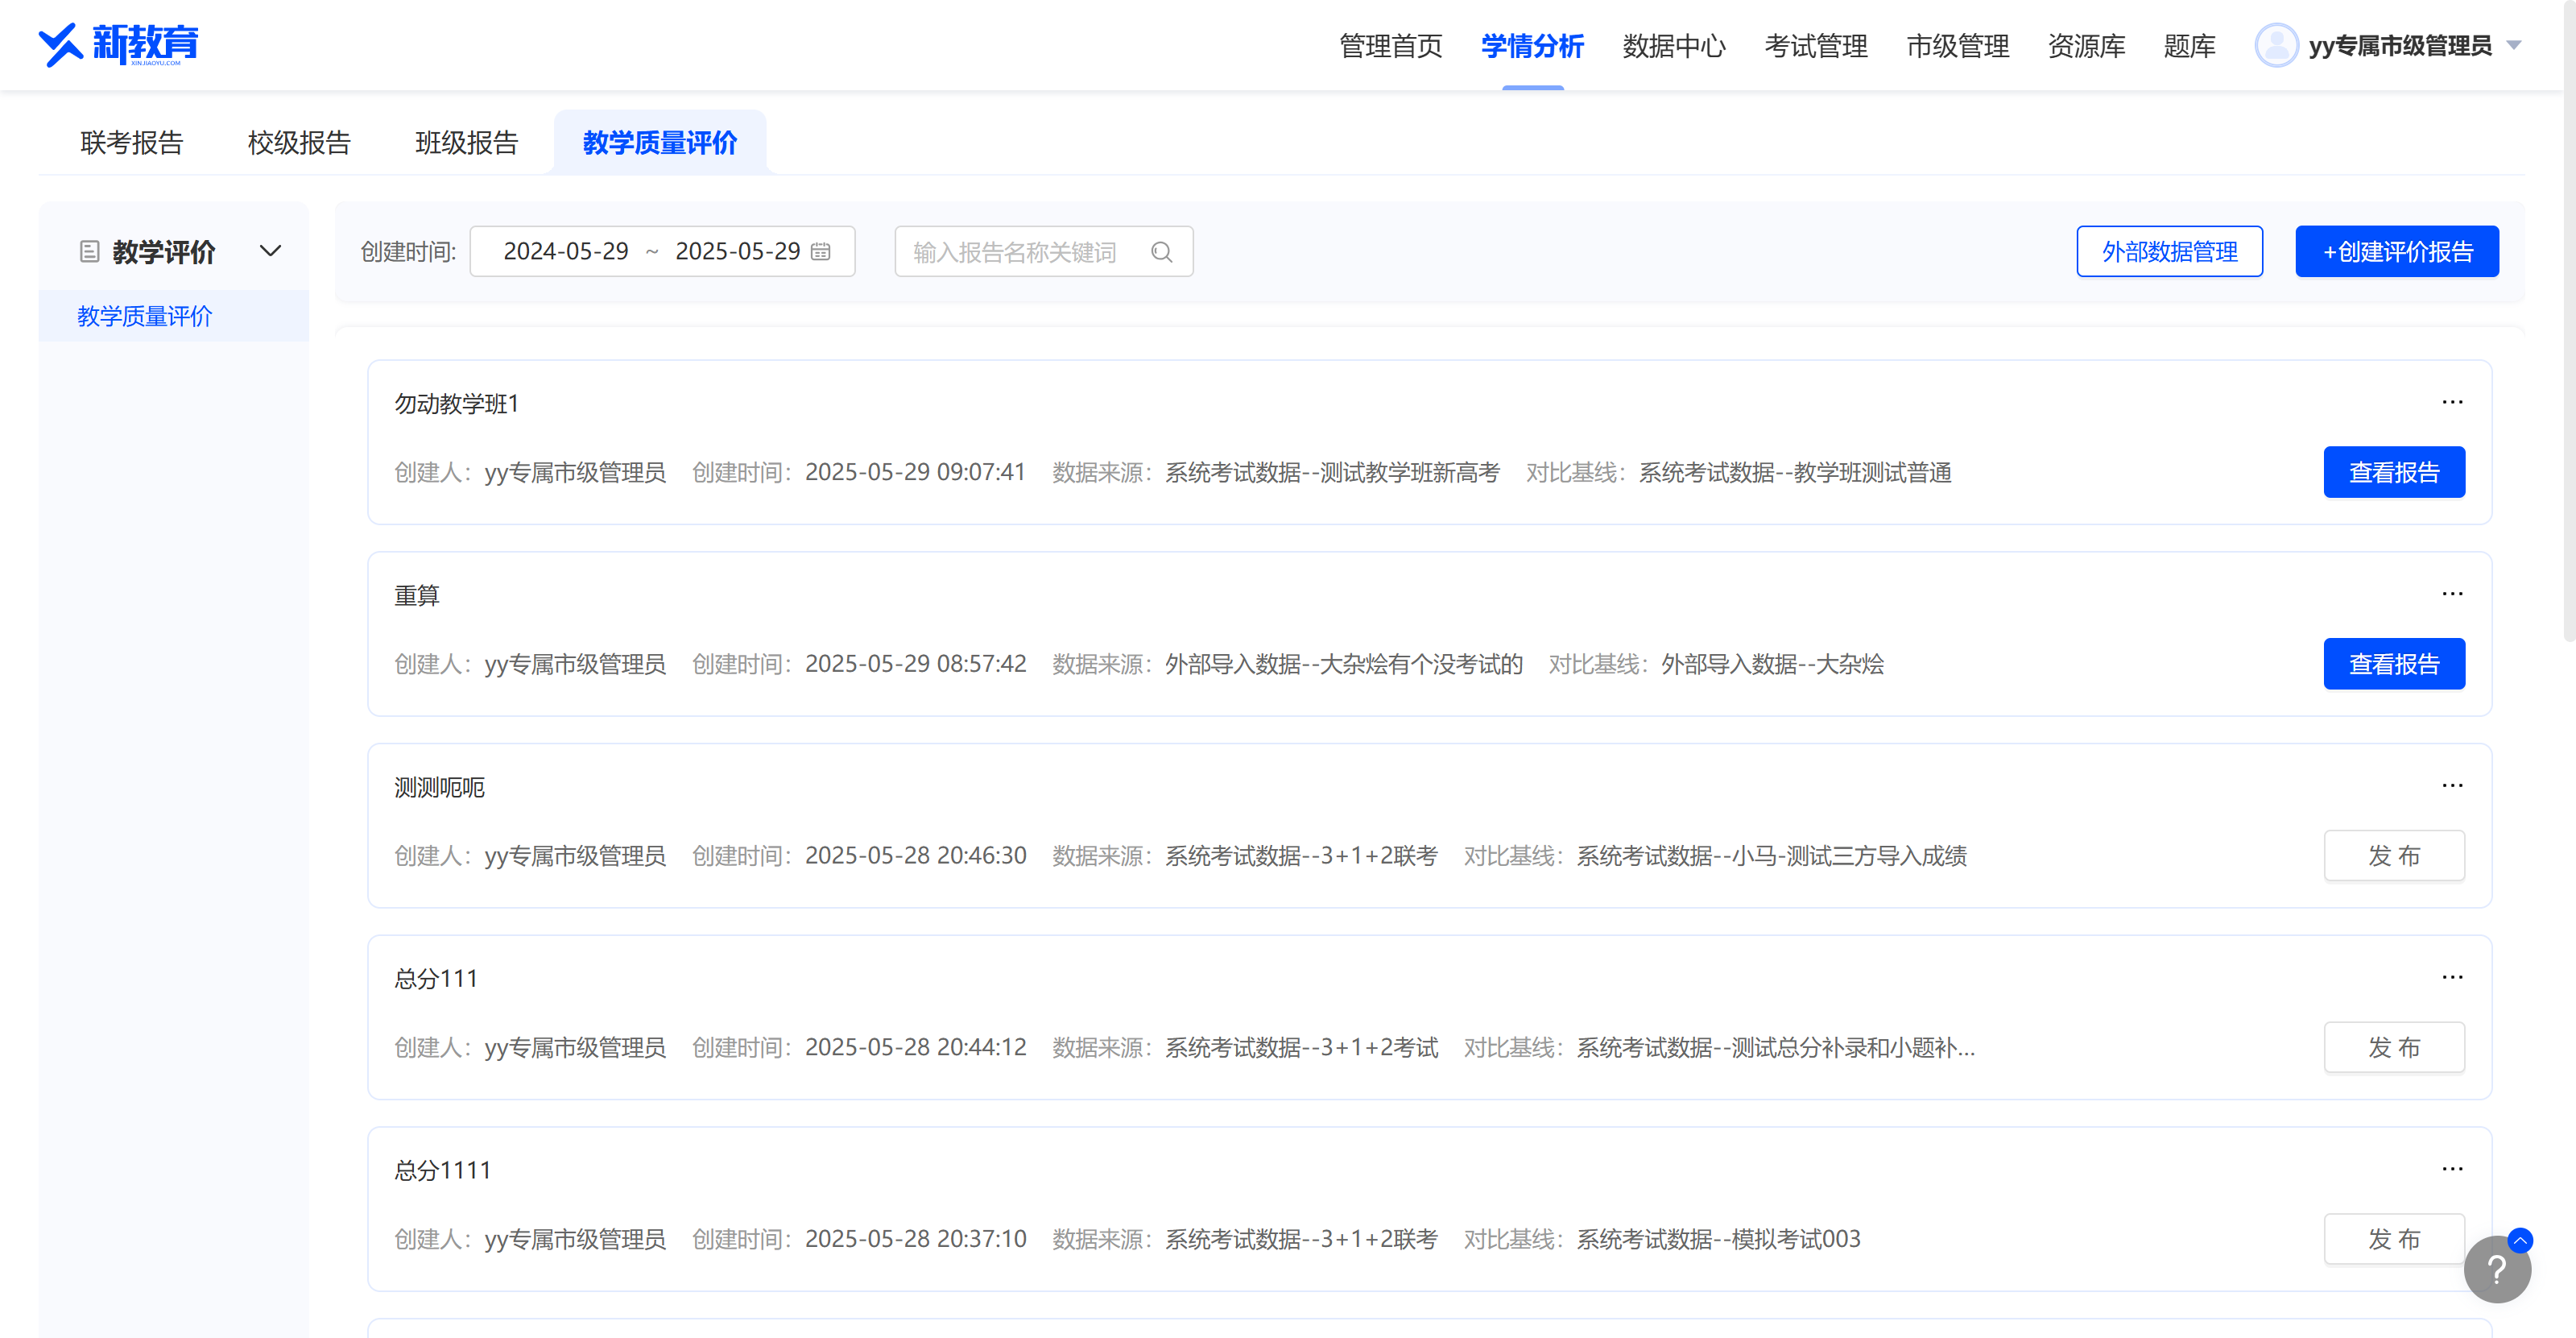This screenshot has height=1338, width=2576.
Task: Open 考试管理 in the top menu
Action: coord(1816,46)
